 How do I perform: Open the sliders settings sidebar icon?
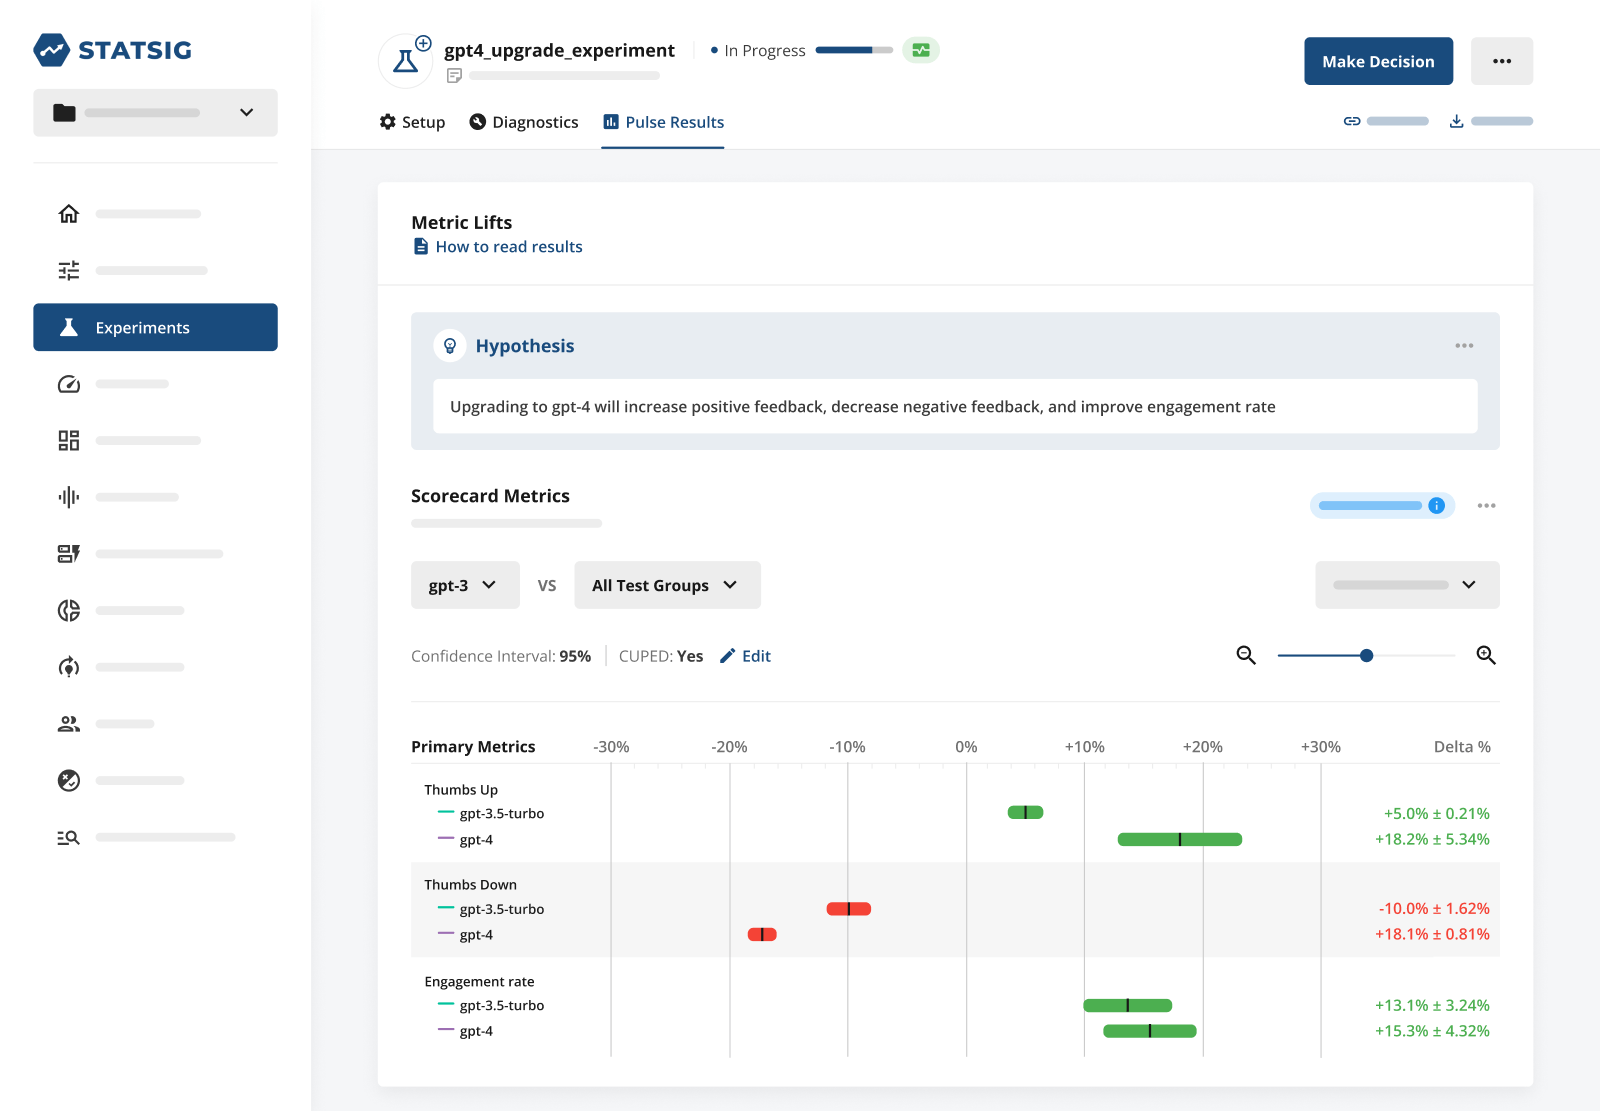(x=68, y=270)
